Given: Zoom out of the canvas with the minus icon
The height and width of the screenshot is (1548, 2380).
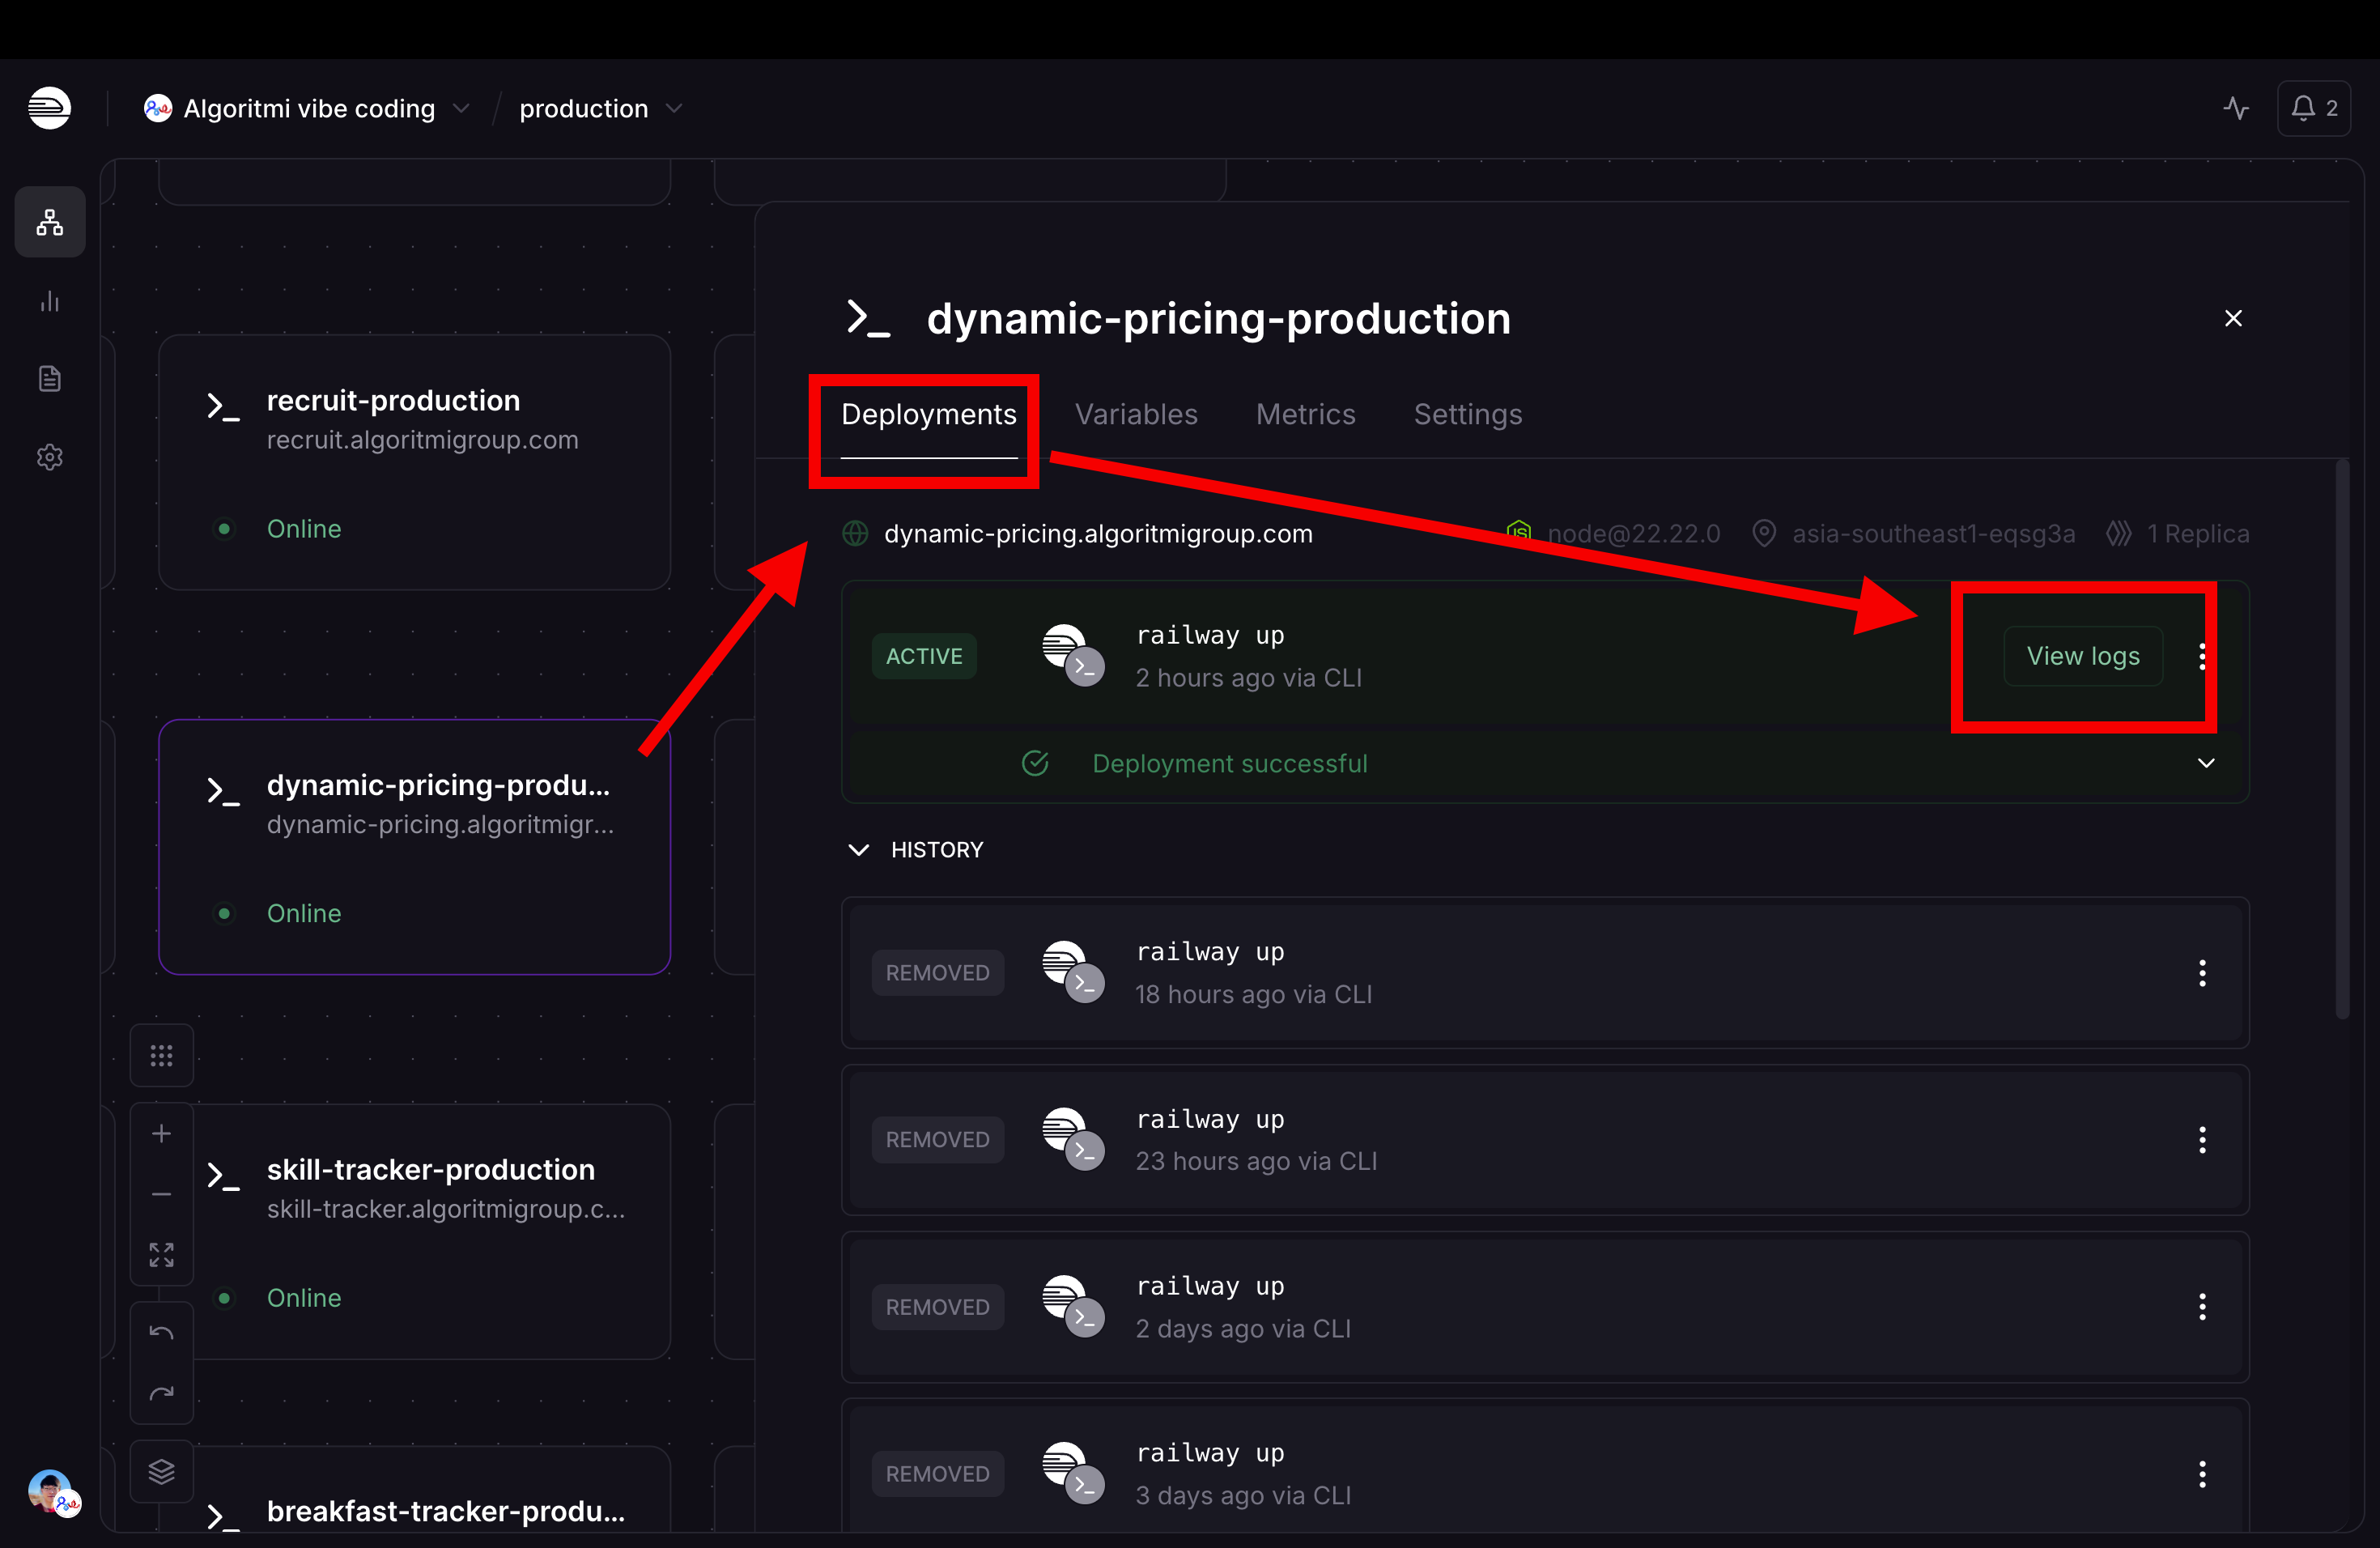Looking at the screenshot, I should (162, 1194).
